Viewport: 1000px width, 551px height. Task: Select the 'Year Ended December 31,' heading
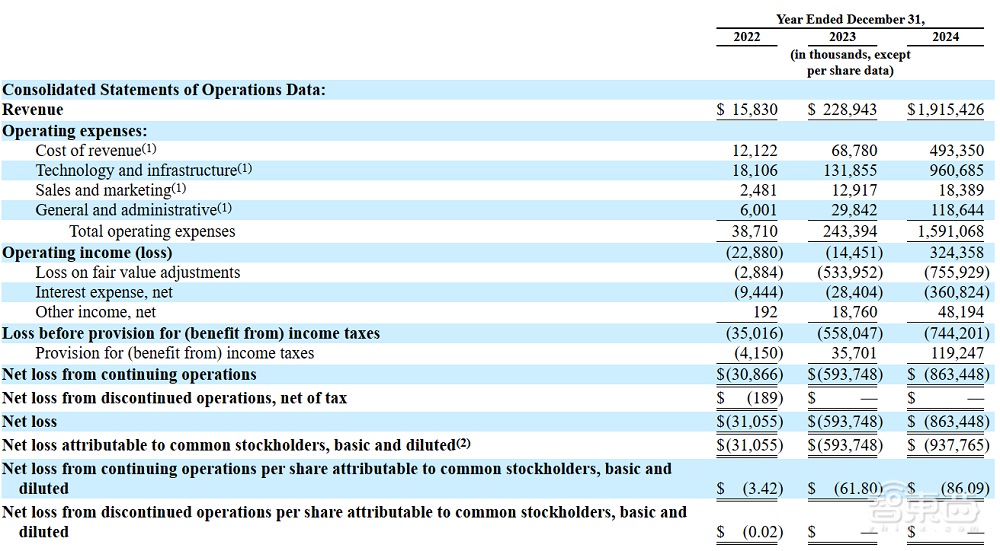848,19
